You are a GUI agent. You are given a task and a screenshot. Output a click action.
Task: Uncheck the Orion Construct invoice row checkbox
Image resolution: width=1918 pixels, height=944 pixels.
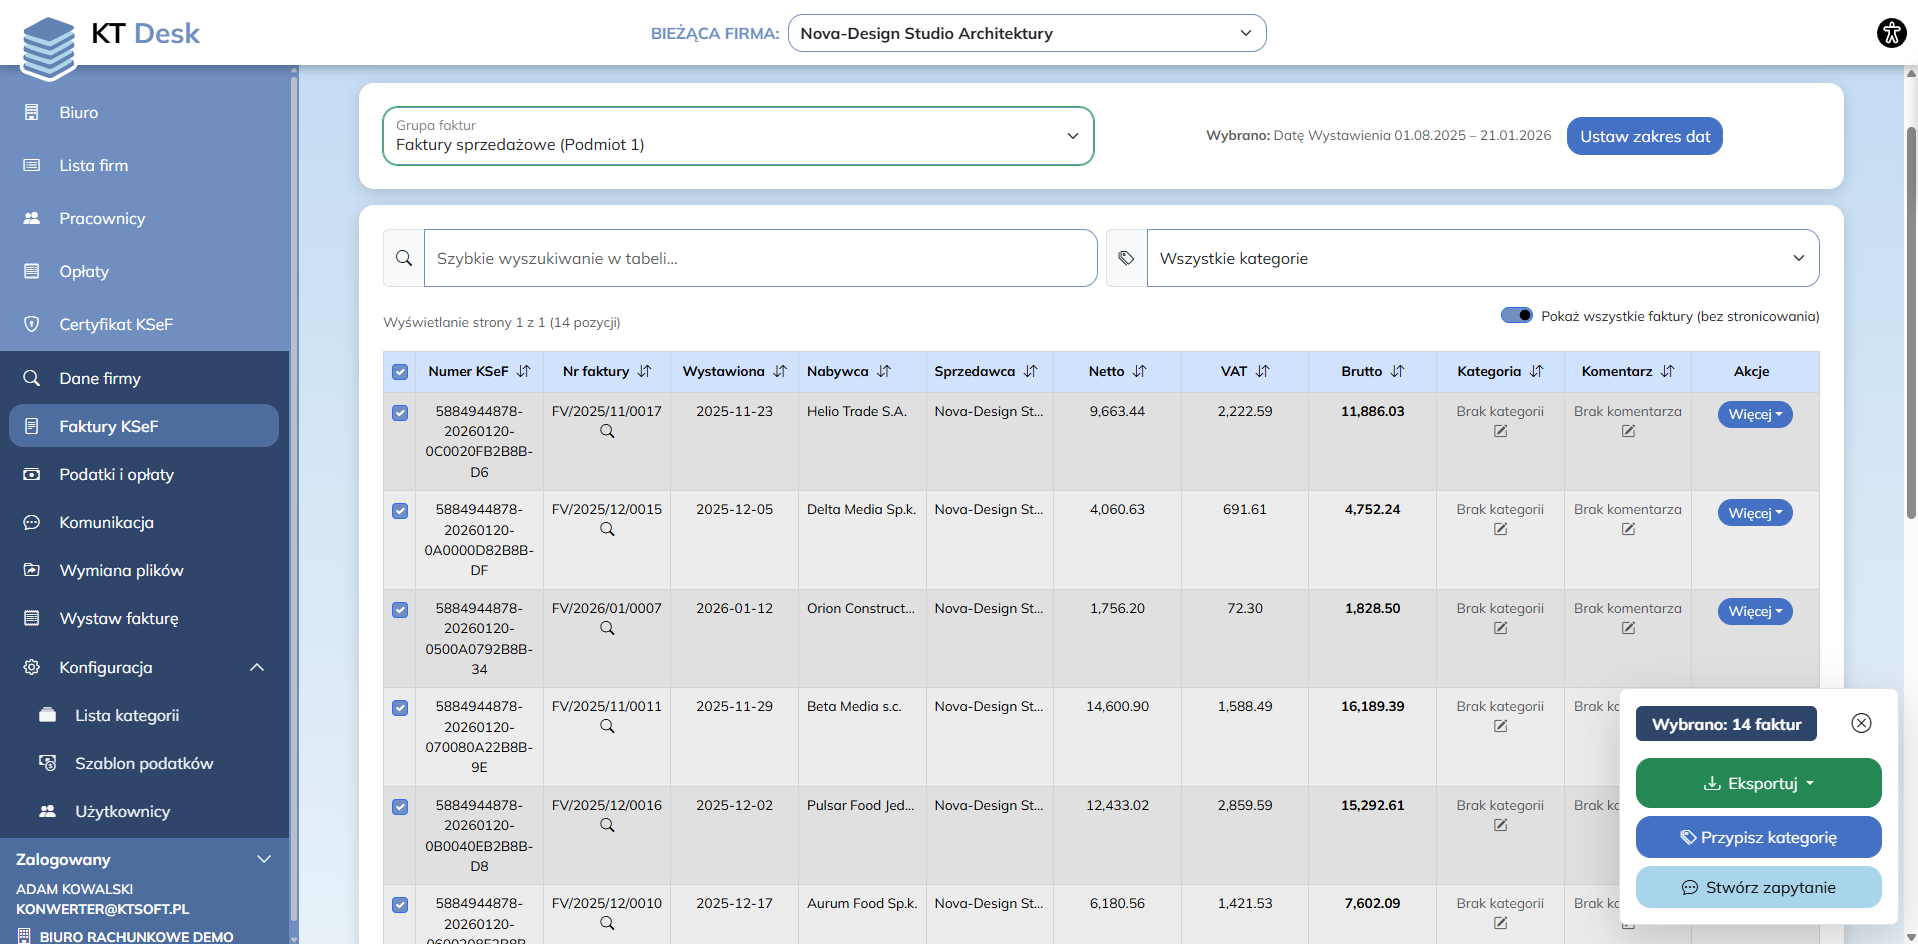400,610
